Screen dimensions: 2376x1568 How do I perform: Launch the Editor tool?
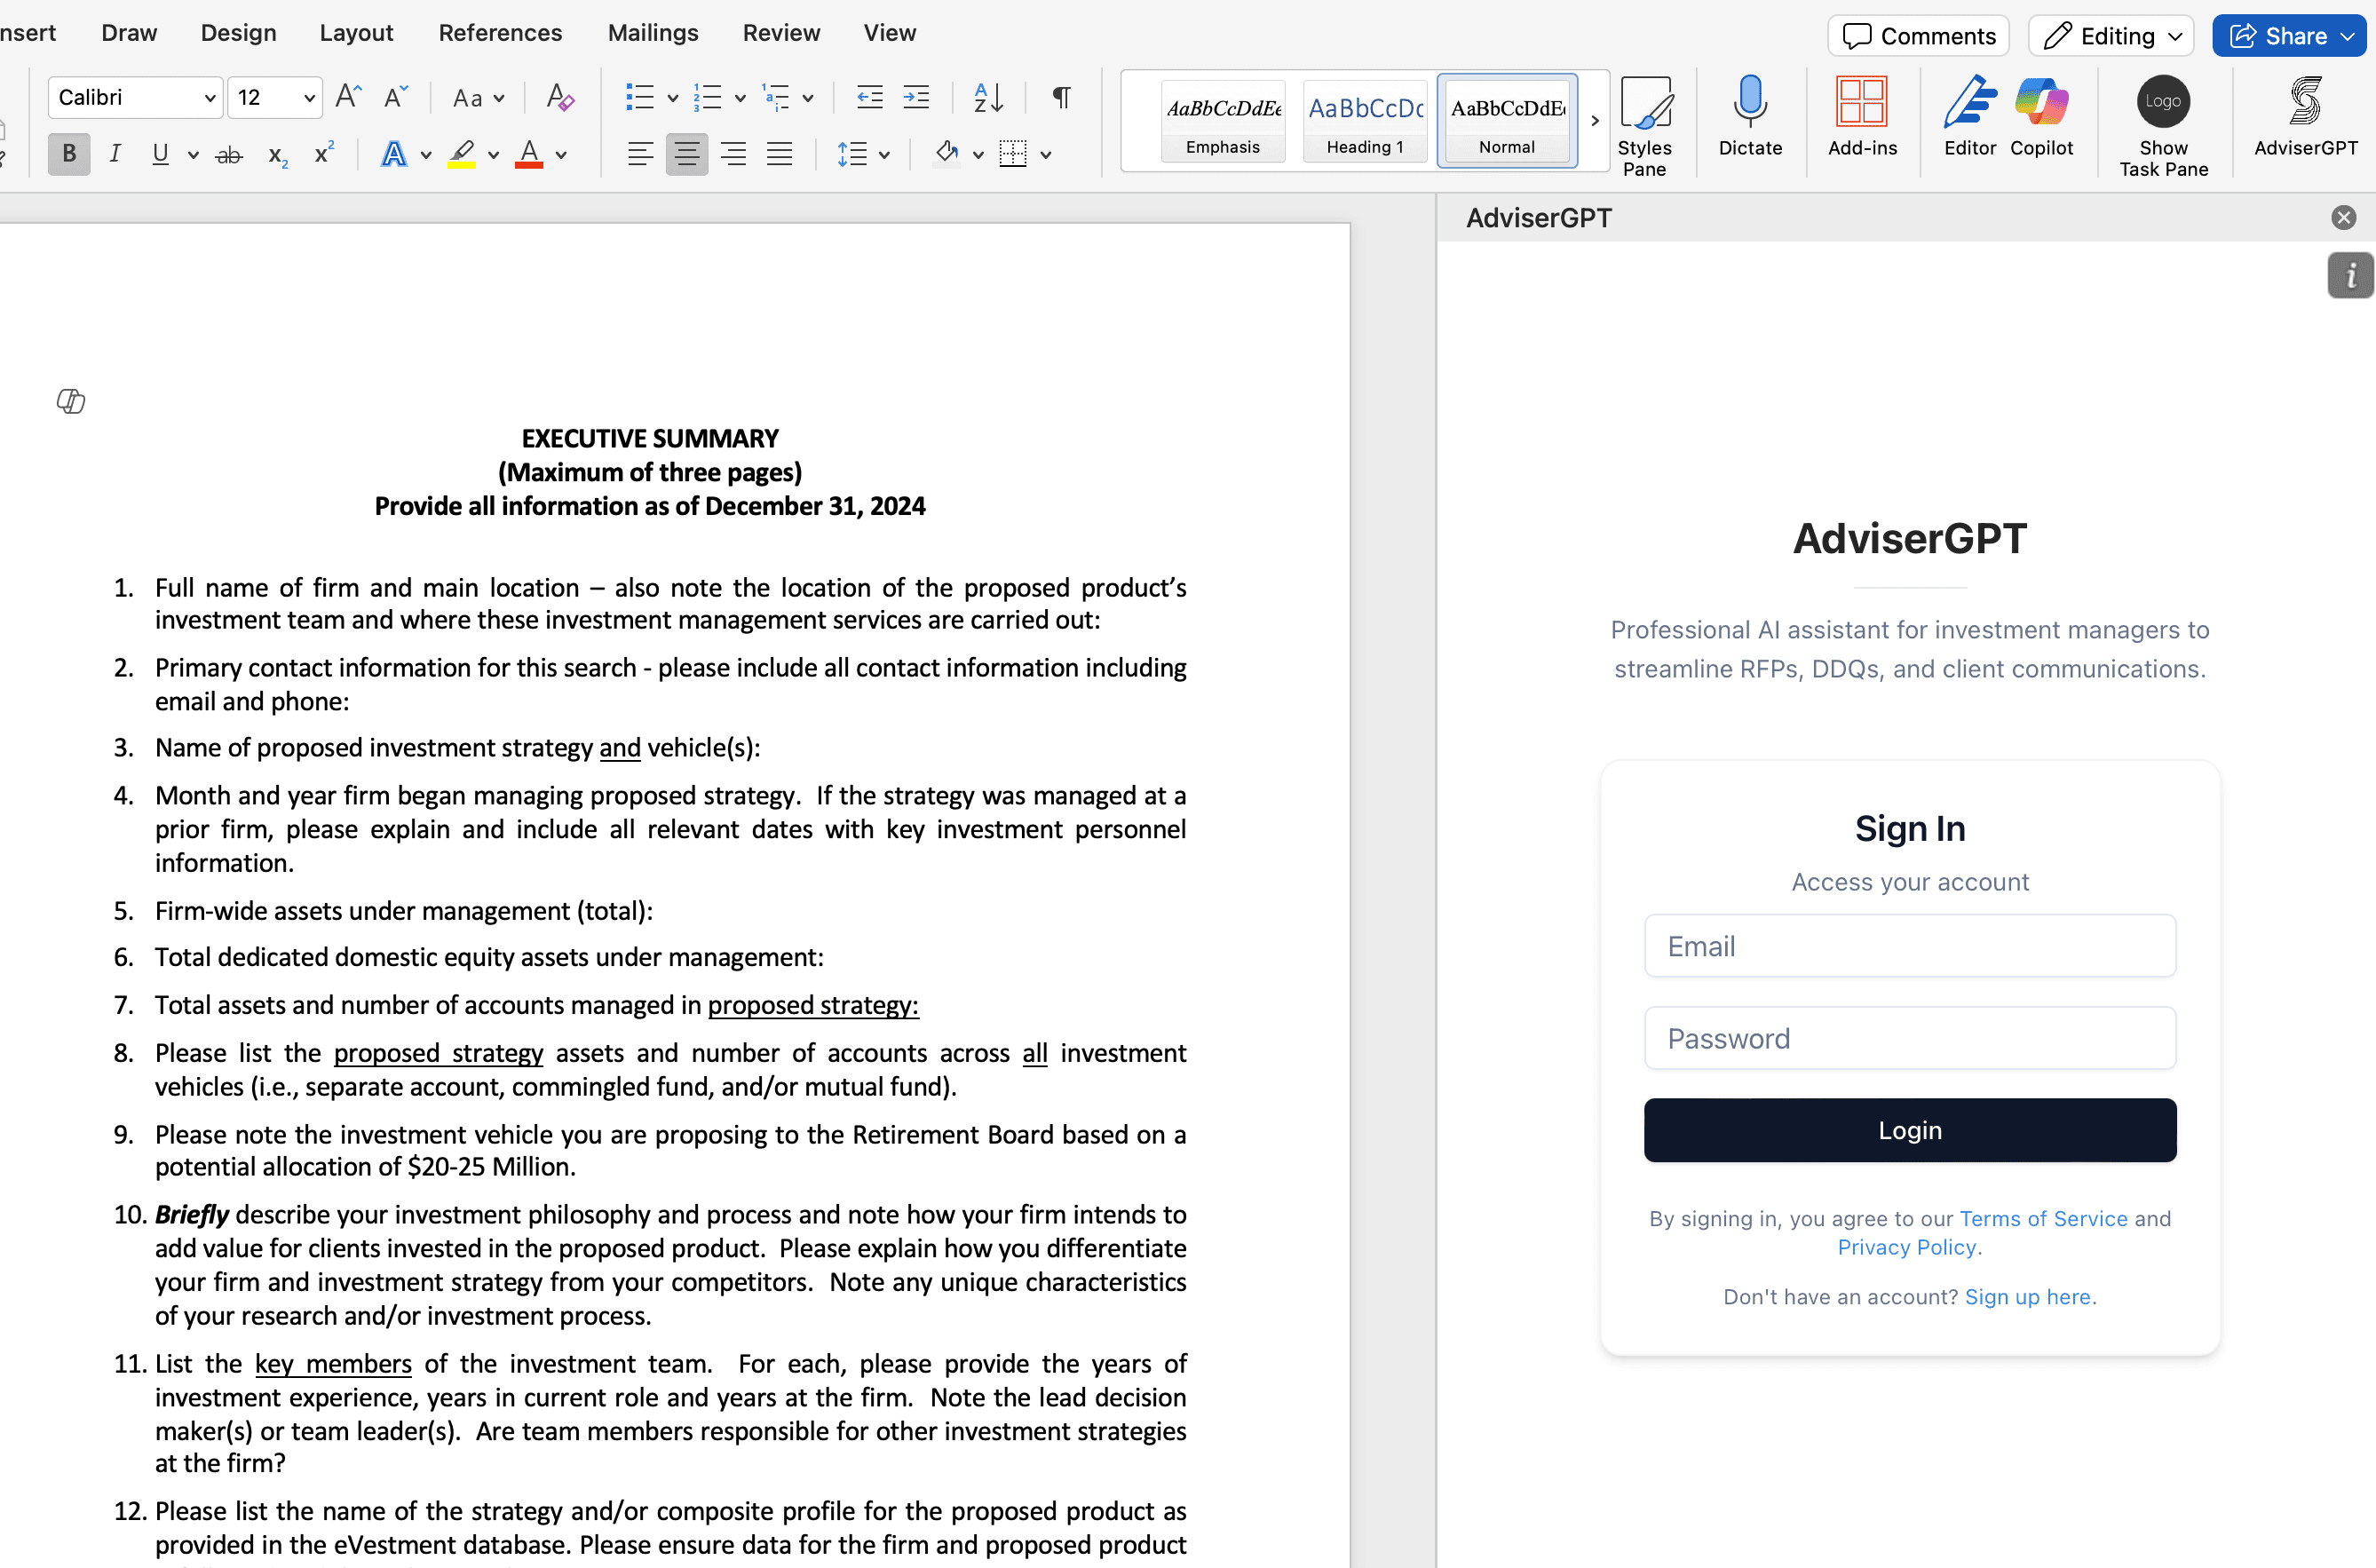click(1970, 116)
